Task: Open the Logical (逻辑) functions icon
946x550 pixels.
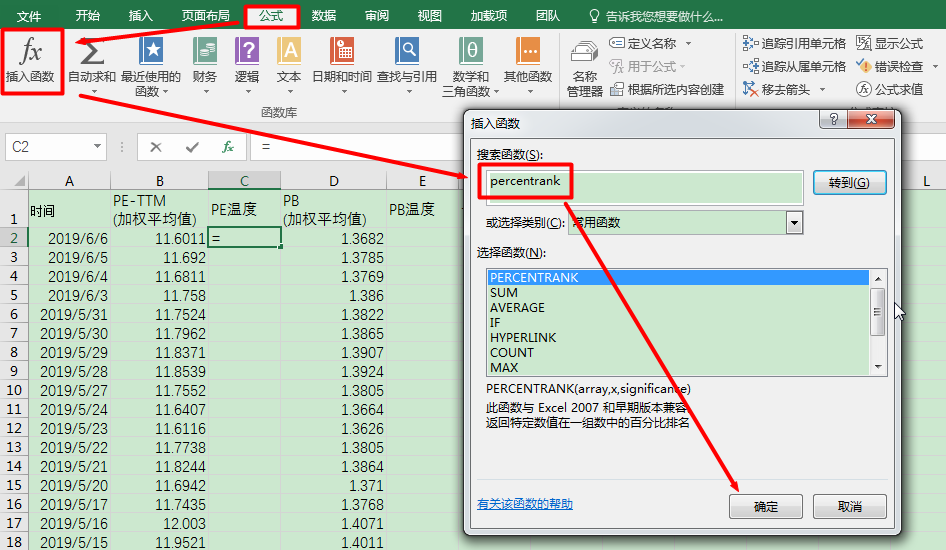Action: point(247,51)
